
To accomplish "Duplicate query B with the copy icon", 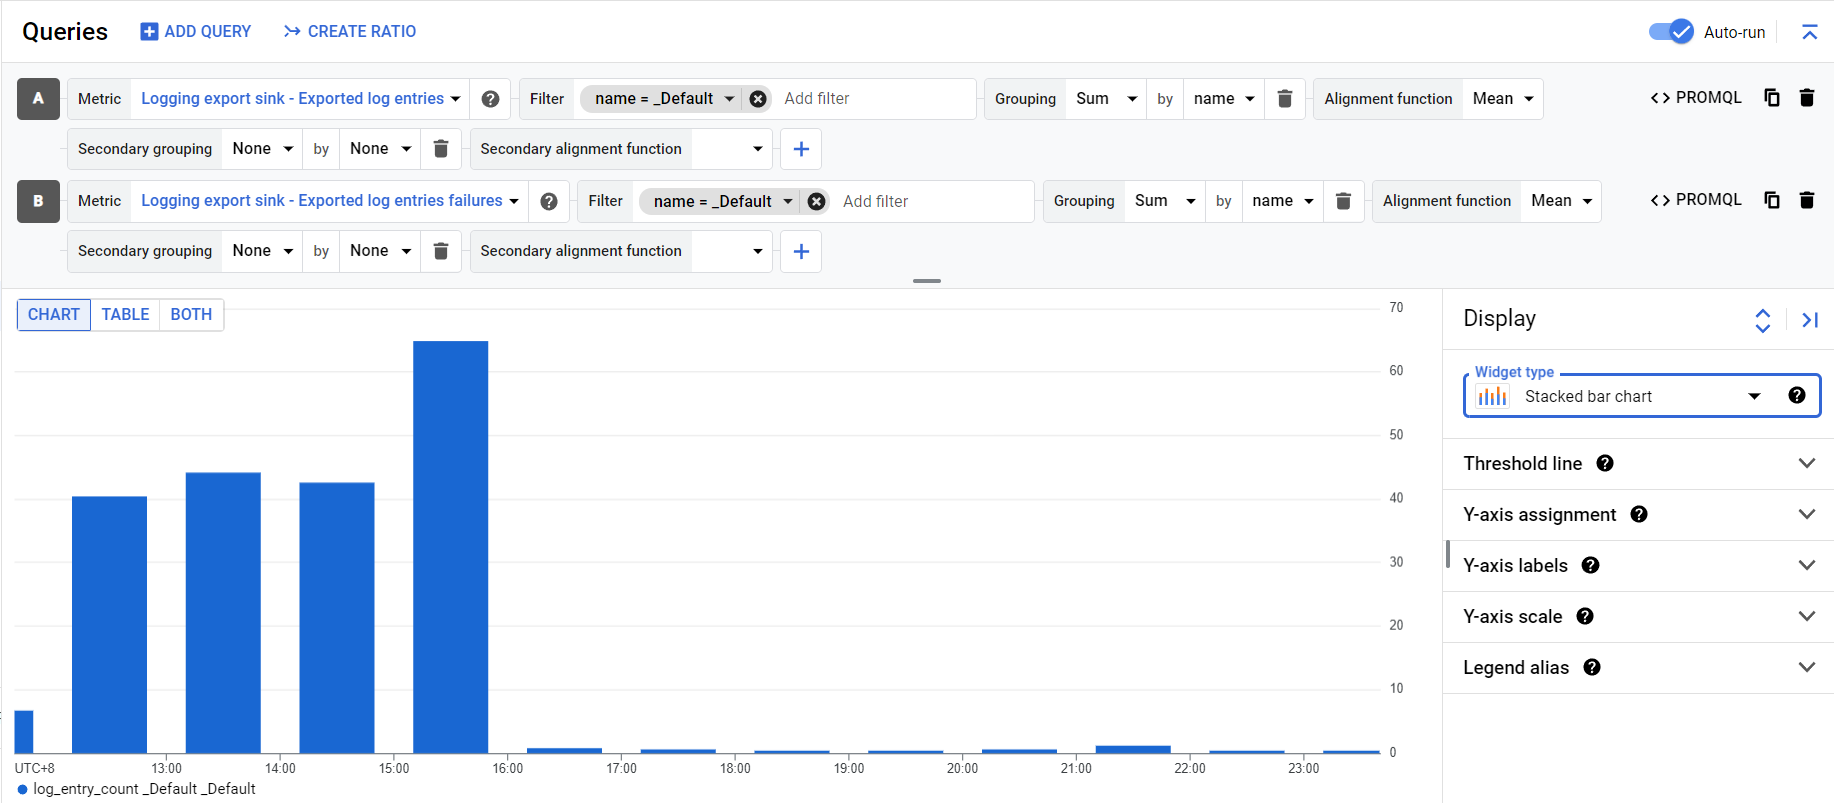I will [x=1771, y=200].
